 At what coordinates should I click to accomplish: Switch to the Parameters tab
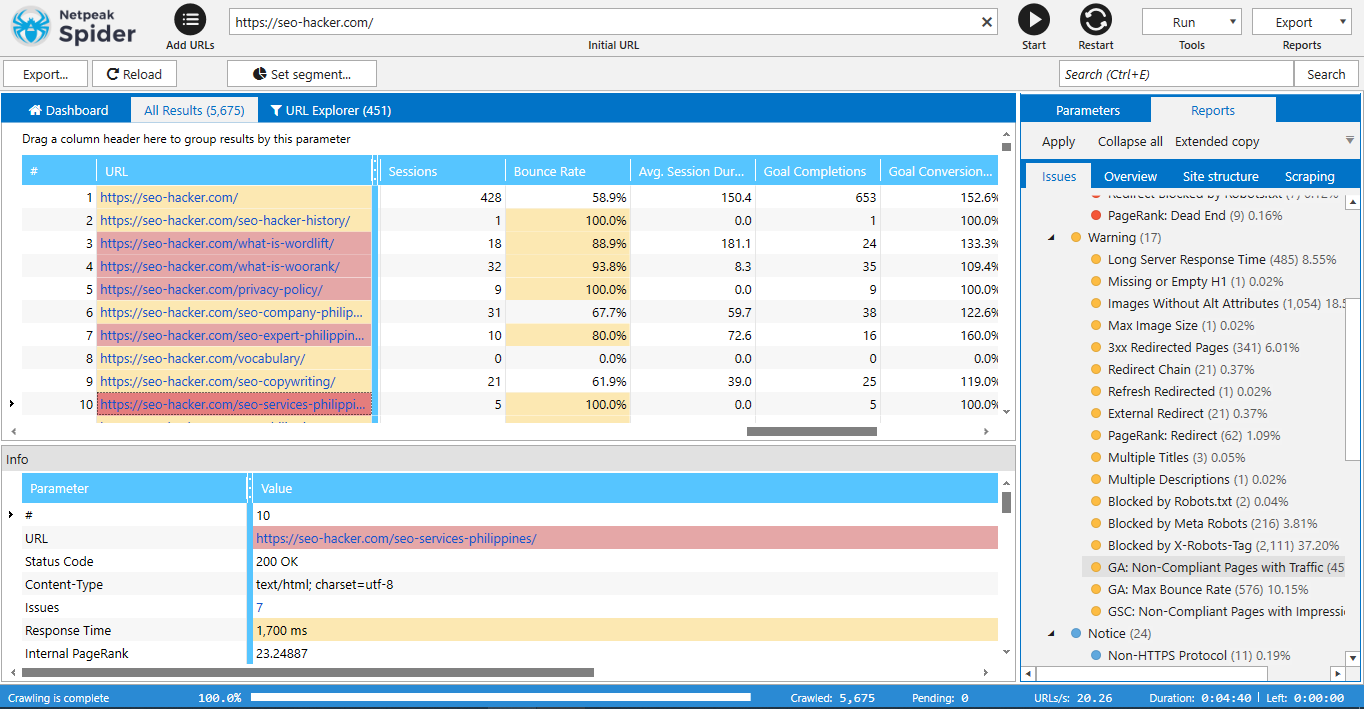pyautogui.click(x=1087, y=110)
